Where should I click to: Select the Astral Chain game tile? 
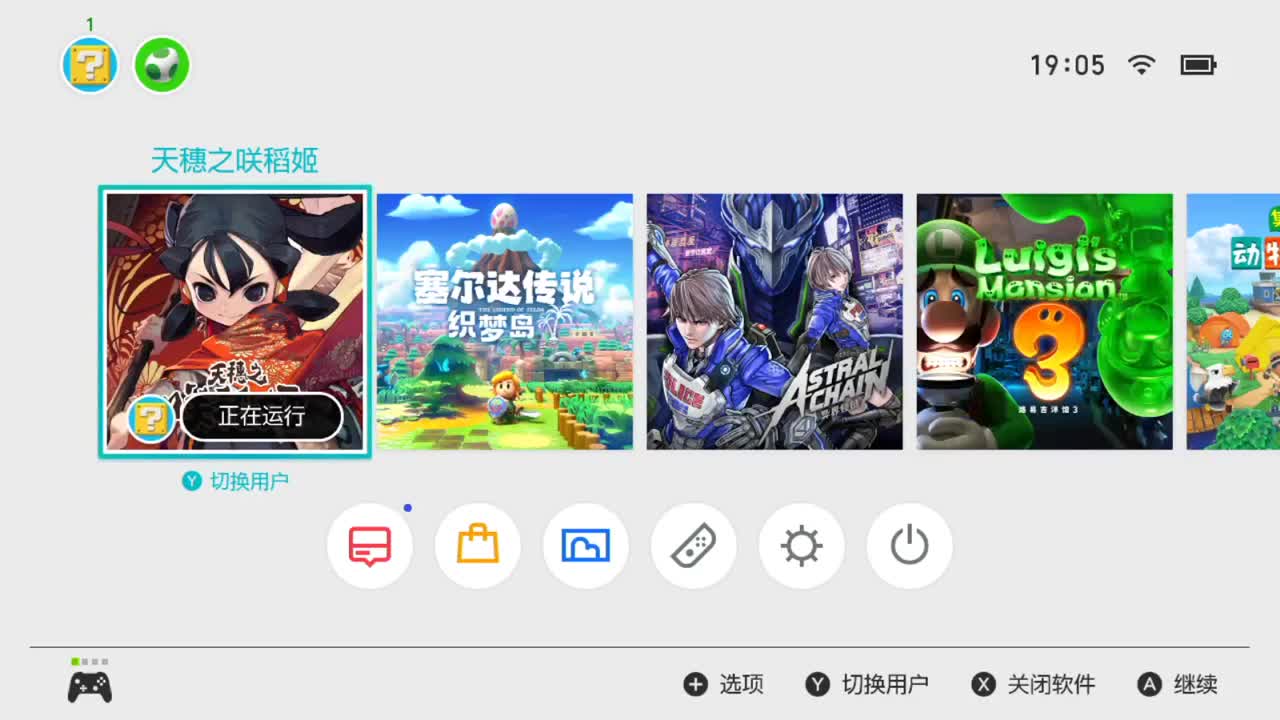pos(775,322)
